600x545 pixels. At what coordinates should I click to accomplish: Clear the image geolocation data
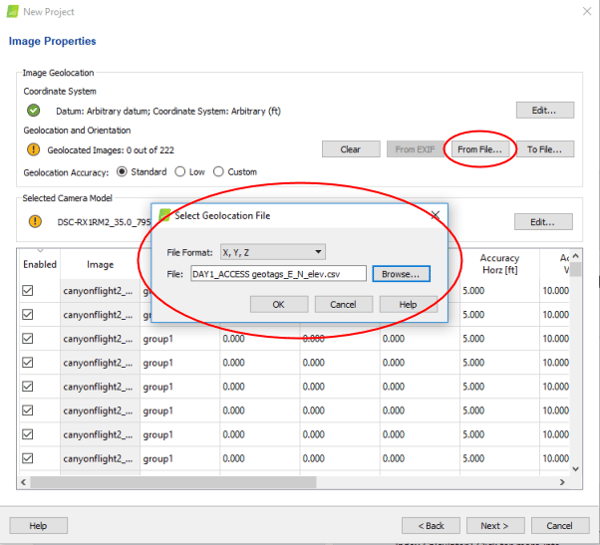tap(350, 149)
